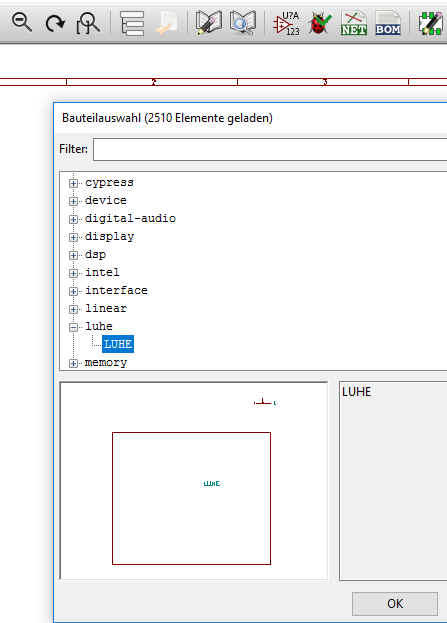447x623 pixels.
Task: Click the footprint assignment icon
Action: click(431, 23)
